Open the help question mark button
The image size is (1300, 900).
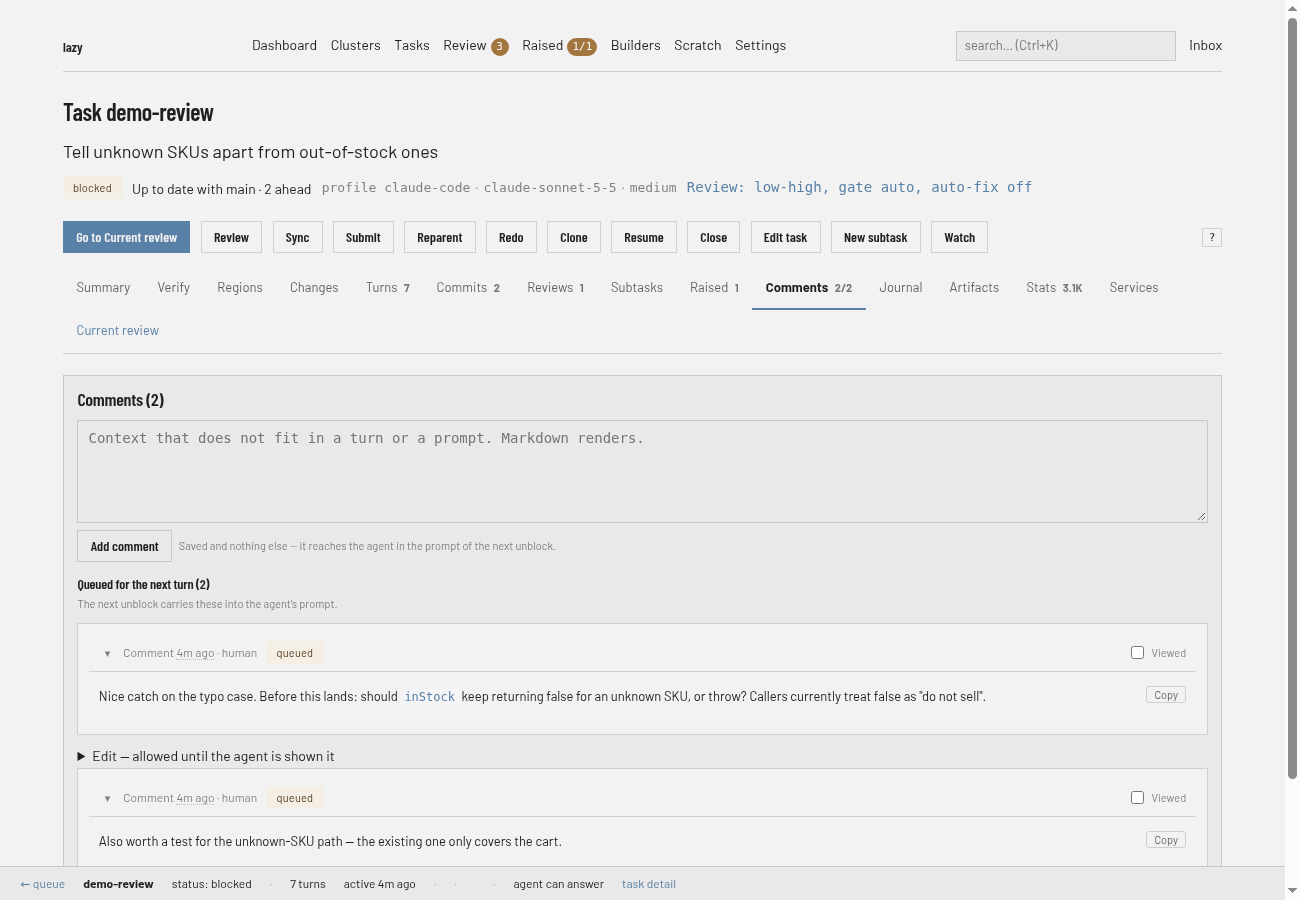coord(1211,237)
